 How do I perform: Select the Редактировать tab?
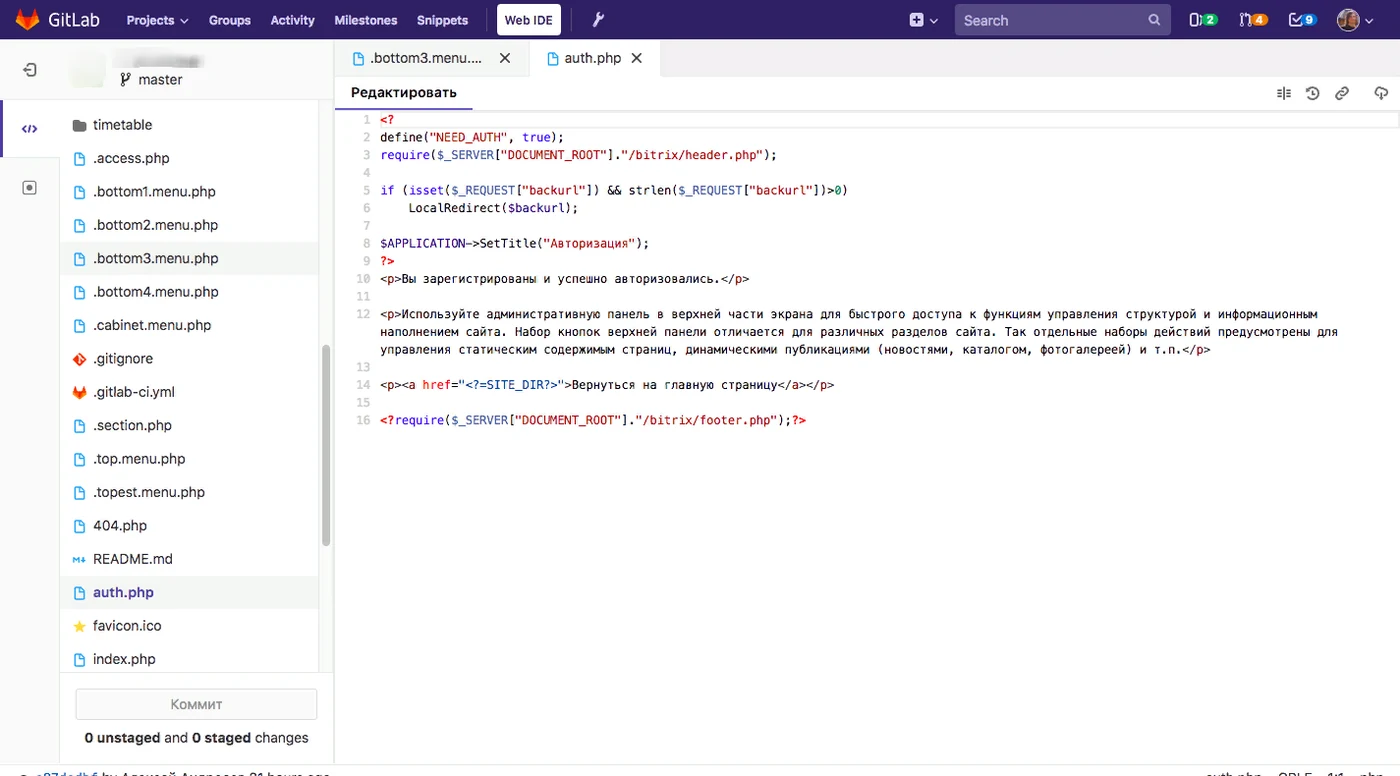click(x=403, y=93)
